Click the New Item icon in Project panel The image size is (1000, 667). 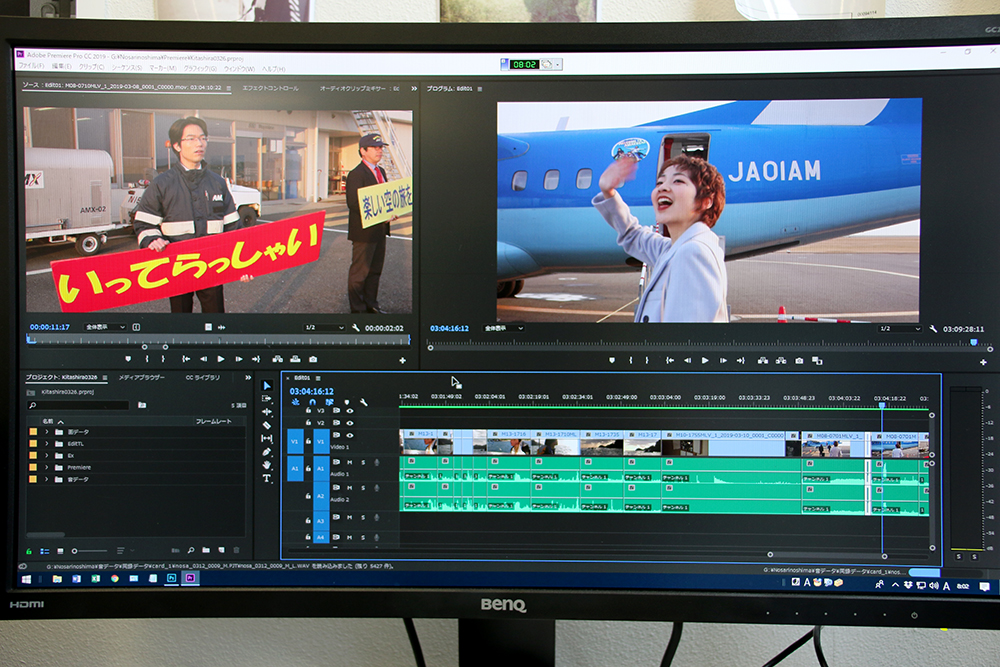pyautogui.click(x=221, y=550)
